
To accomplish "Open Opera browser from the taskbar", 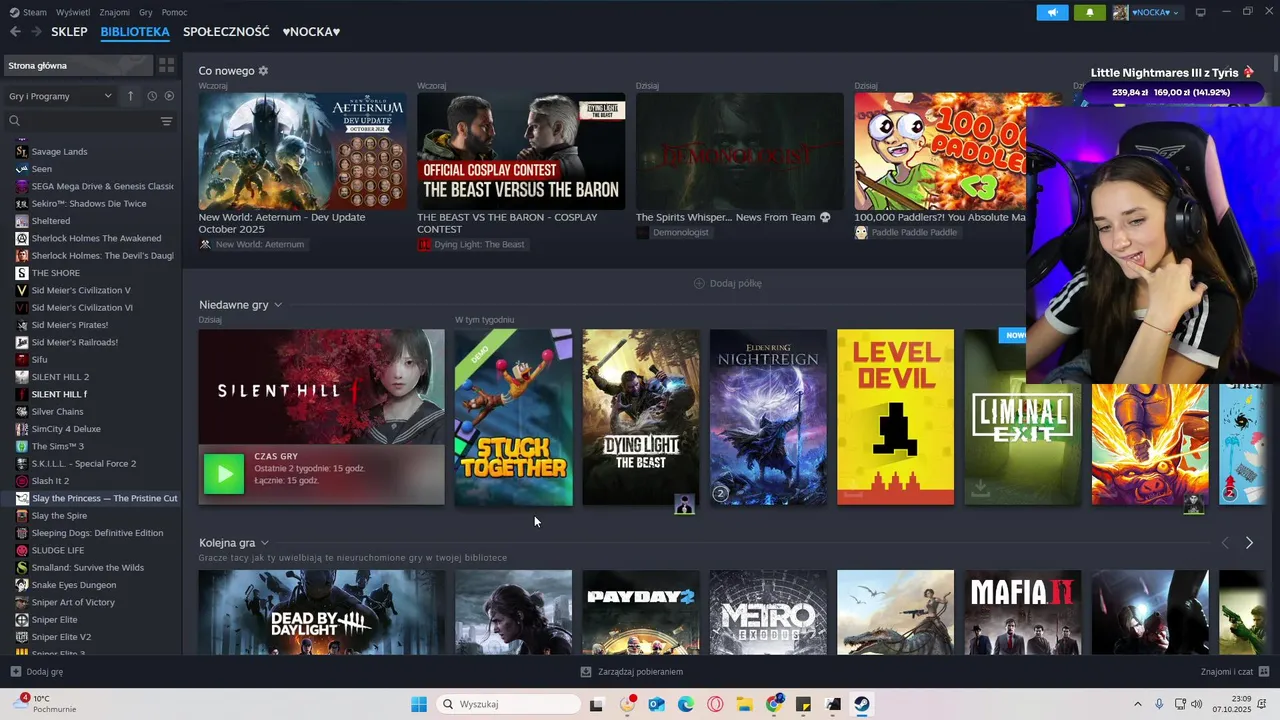I will pyautogui.click(x=715, y=704).
